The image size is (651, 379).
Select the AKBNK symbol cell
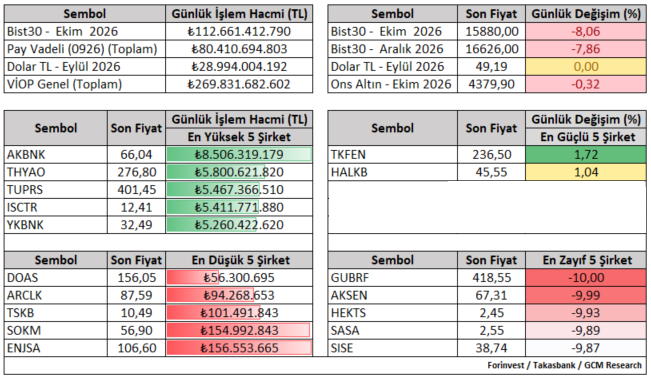click(x=56, y=154)
